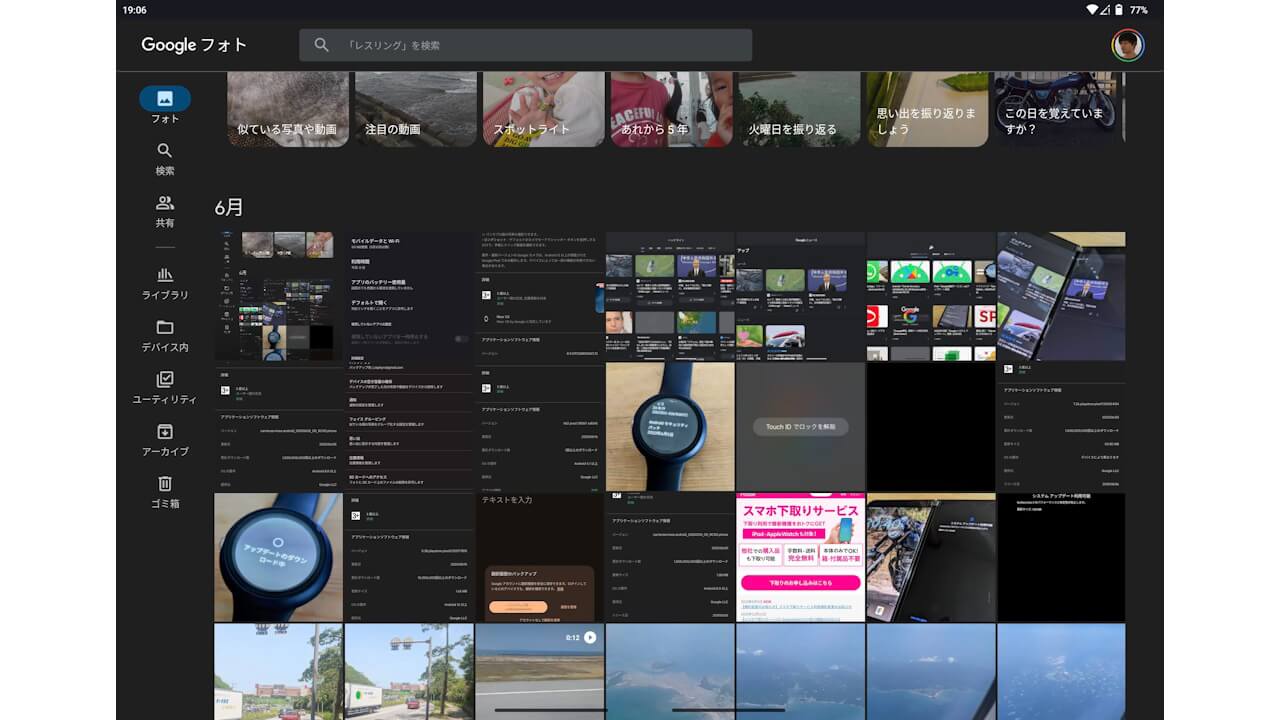Open the 思い出を振り返りましょう card

(x=928, y=109)
